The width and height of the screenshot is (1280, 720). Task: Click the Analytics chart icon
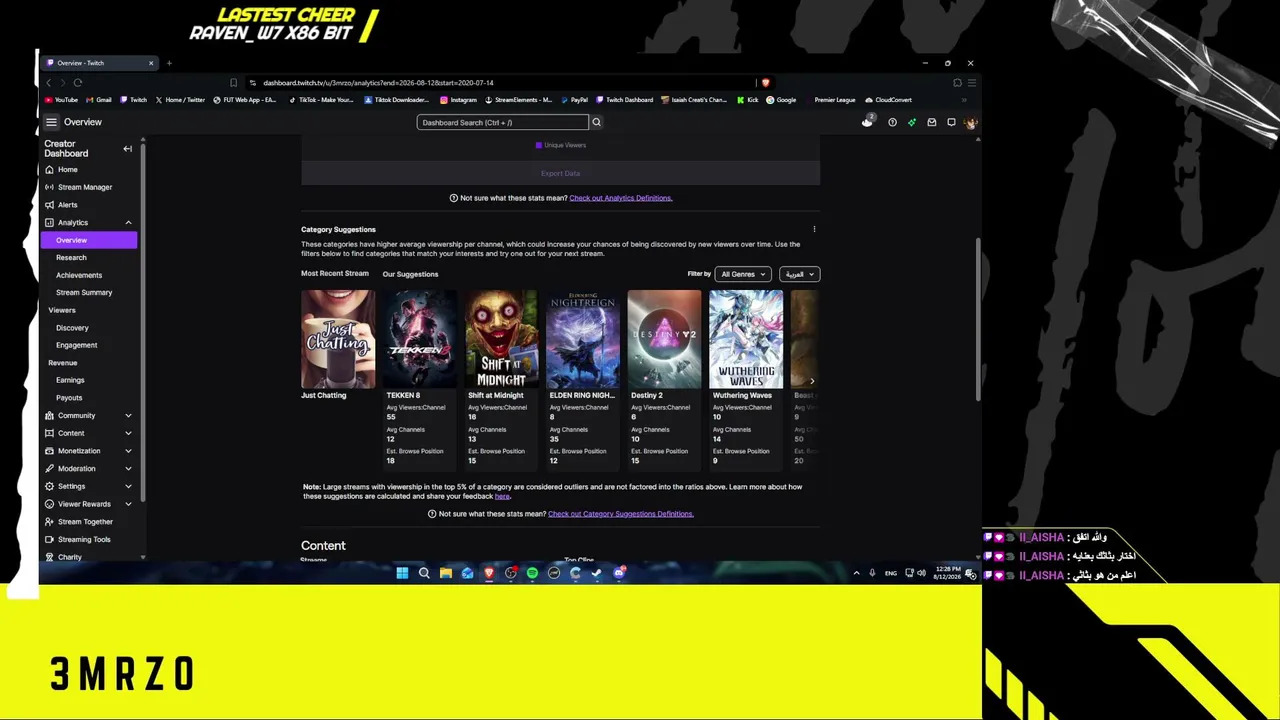click(49, 222)
